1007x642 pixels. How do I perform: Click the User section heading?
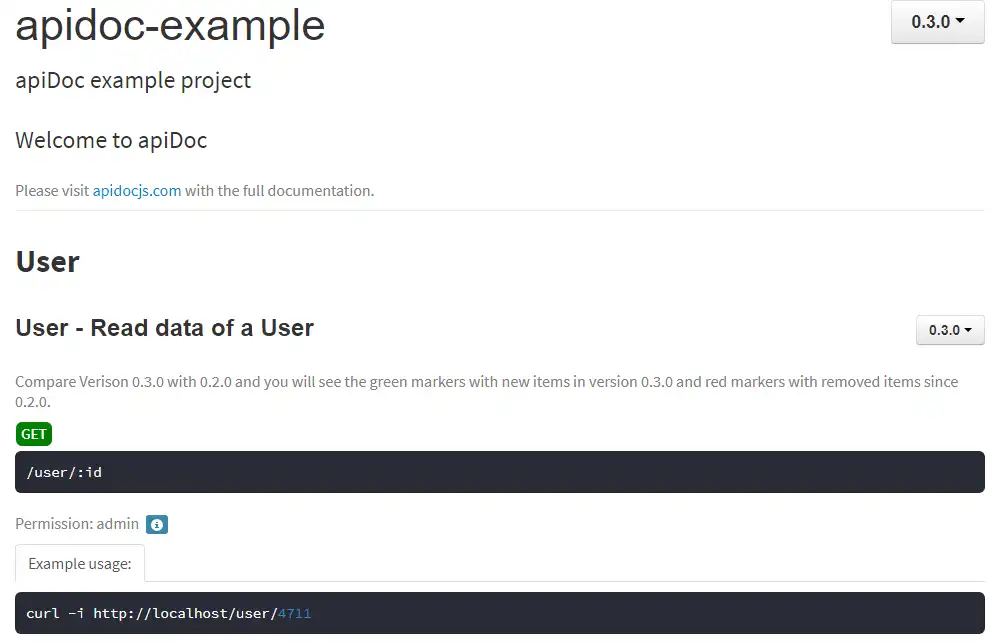pyautogui.click(x=47, y=262)
